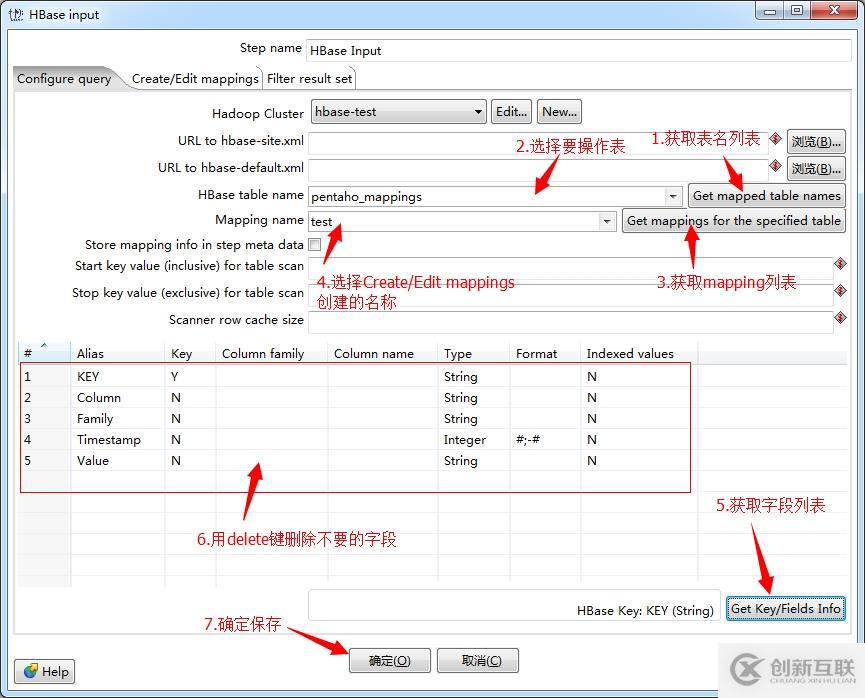Click the Help globe icon
Viewport: 865px width, 698px height.
pyautogui.click(x=31, y=671)
